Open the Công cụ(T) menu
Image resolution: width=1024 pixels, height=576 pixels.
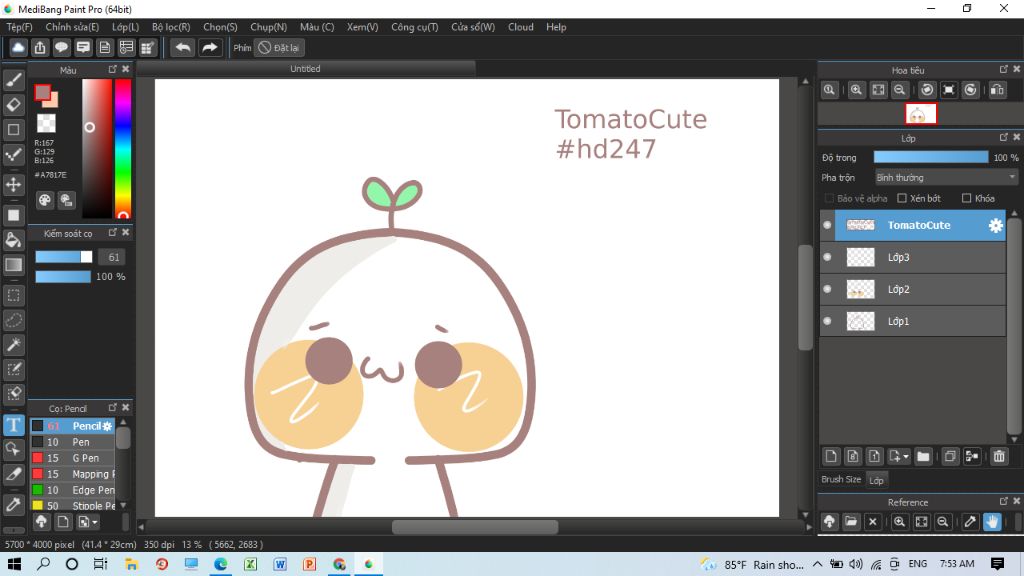coord(415,27)
